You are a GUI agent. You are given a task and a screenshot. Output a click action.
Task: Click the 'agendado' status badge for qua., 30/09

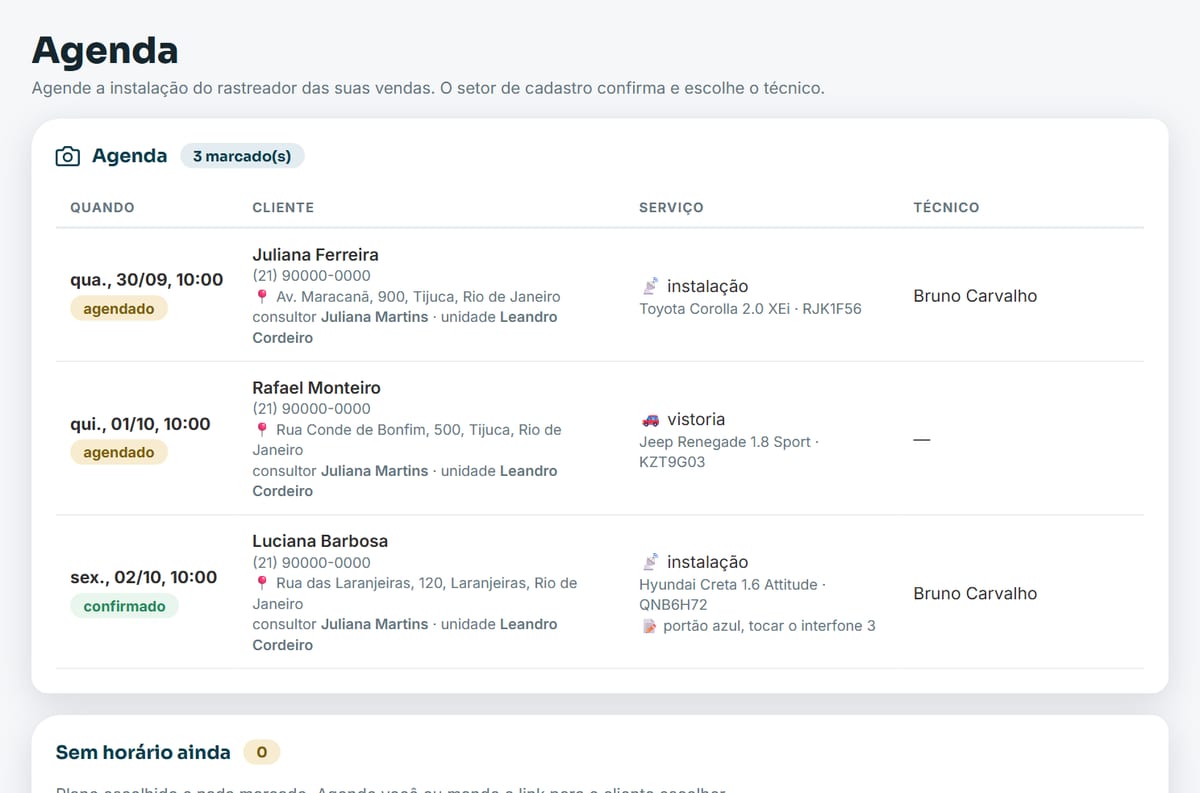(x=119, y=309)
